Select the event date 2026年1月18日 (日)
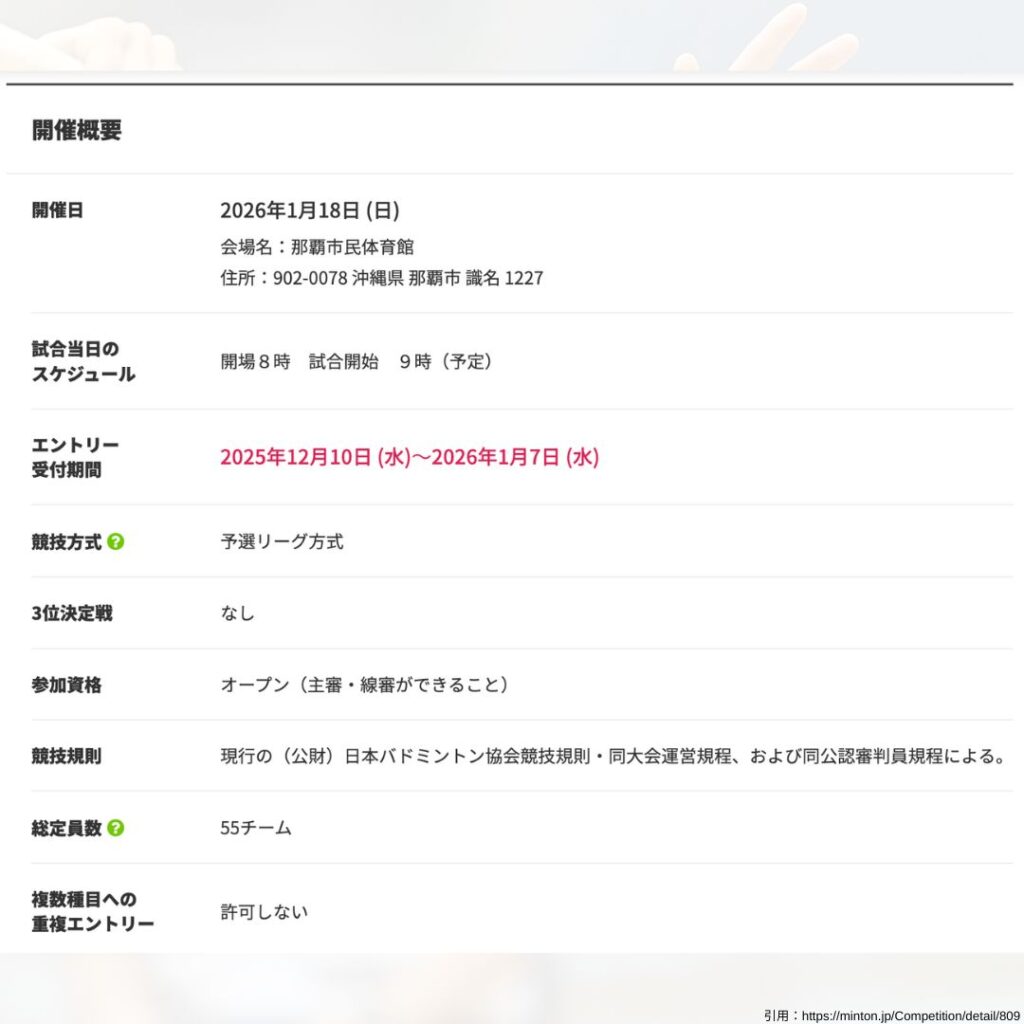The width and height of the screenshot is (1024, 1024). (x=310, y=210)
